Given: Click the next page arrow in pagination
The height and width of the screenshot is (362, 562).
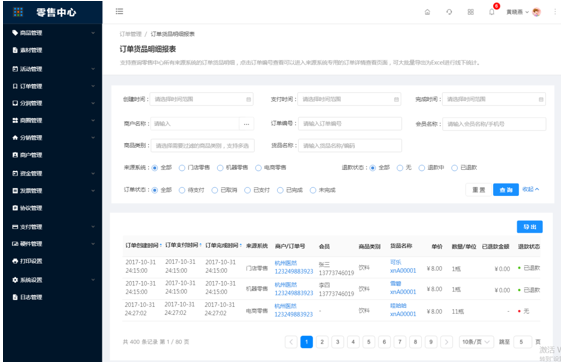Looking at the screenshot, I should [x=446, y=342].
